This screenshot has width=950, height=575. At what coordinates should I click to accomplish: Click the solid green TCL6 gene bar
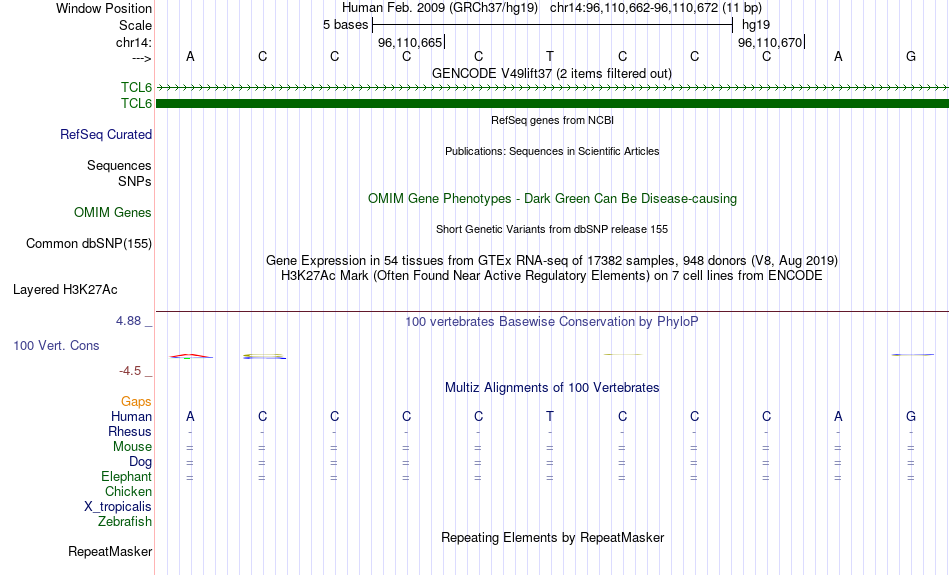point(552,104)
